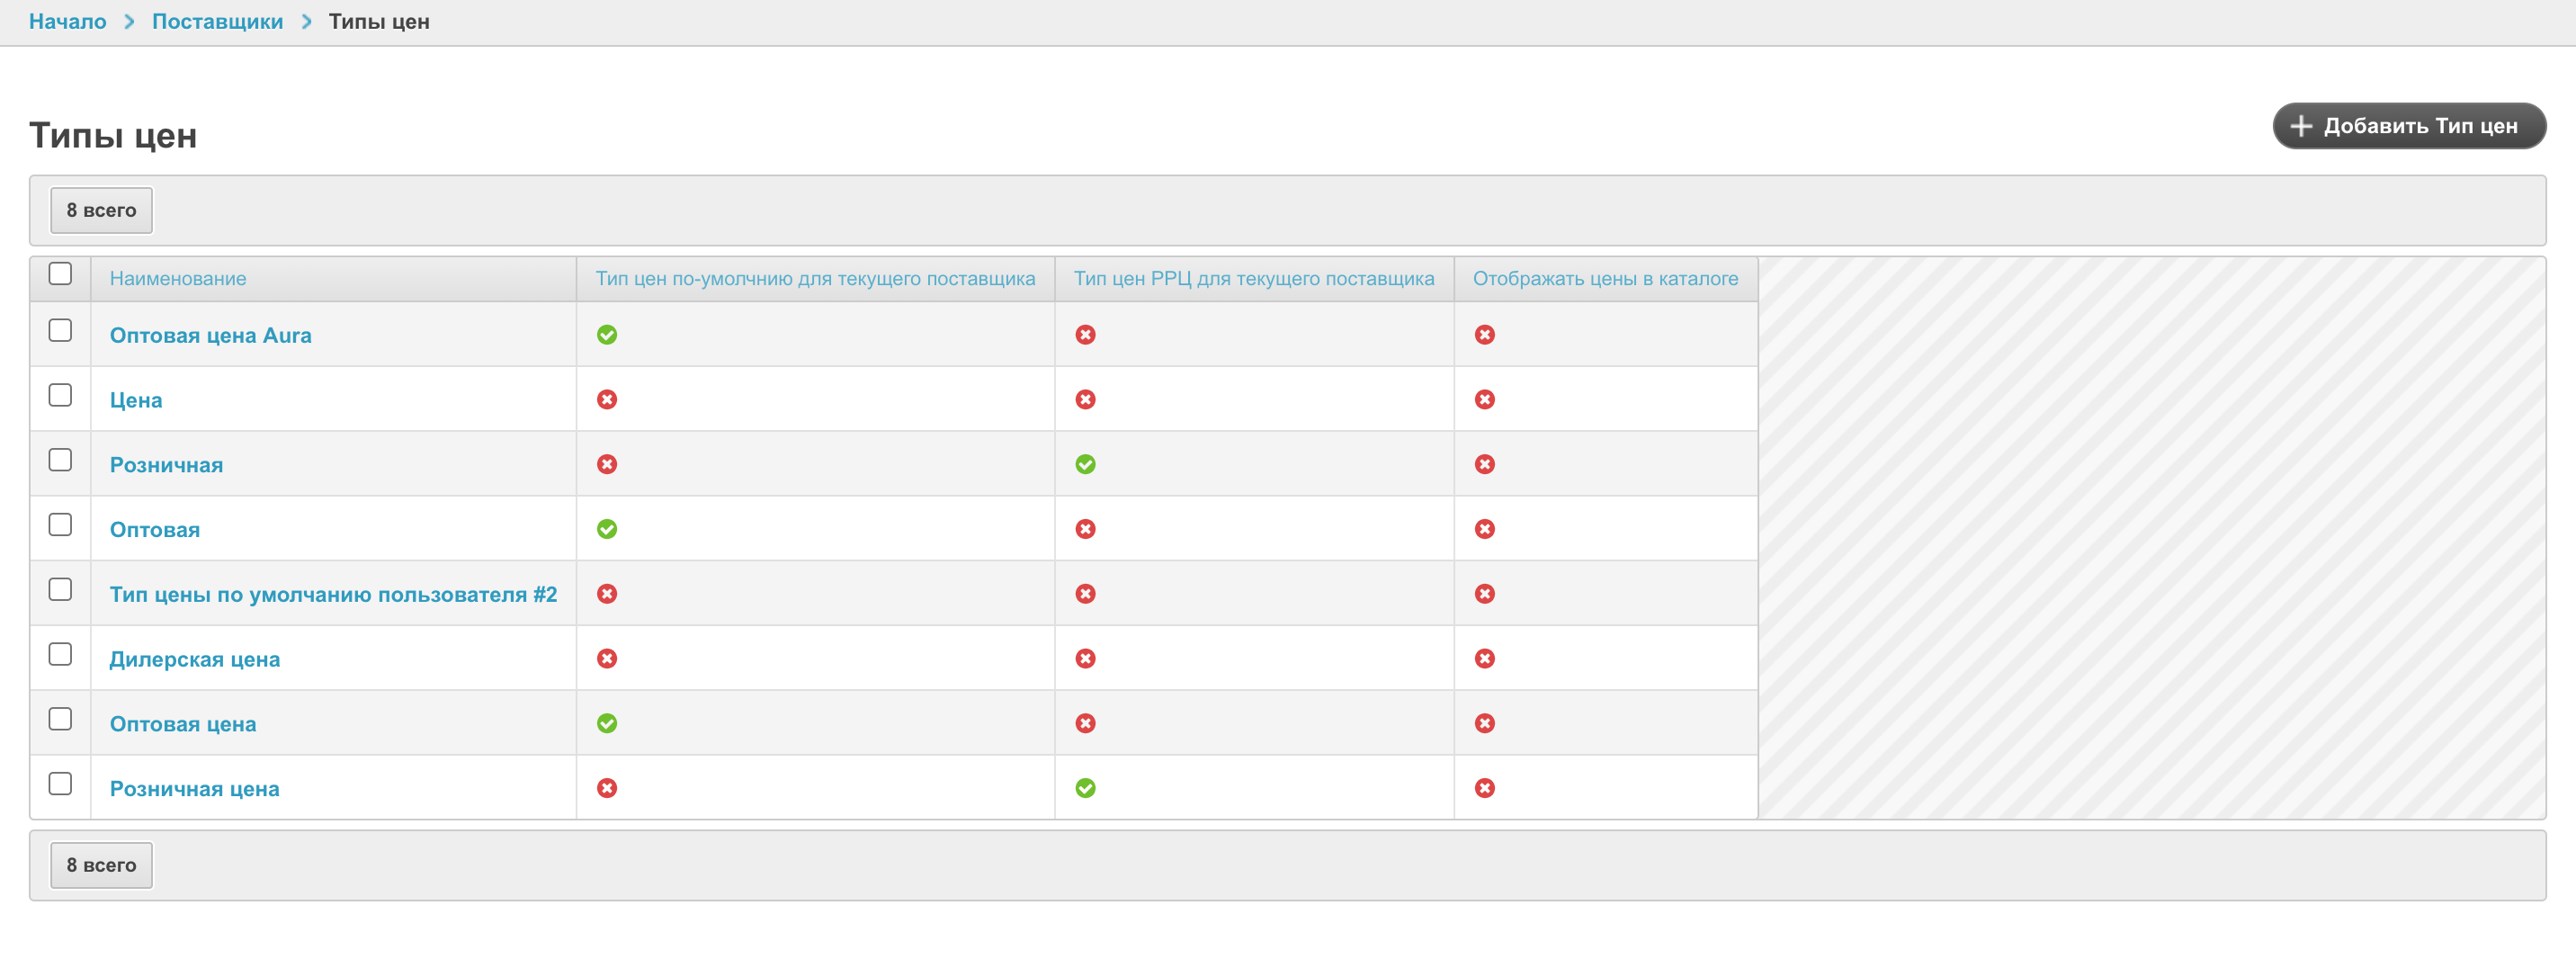The height and width of the screenshot is (959, 2576).
Task: Click green default check in Оптовая цена row
Action: pos(607,723)
